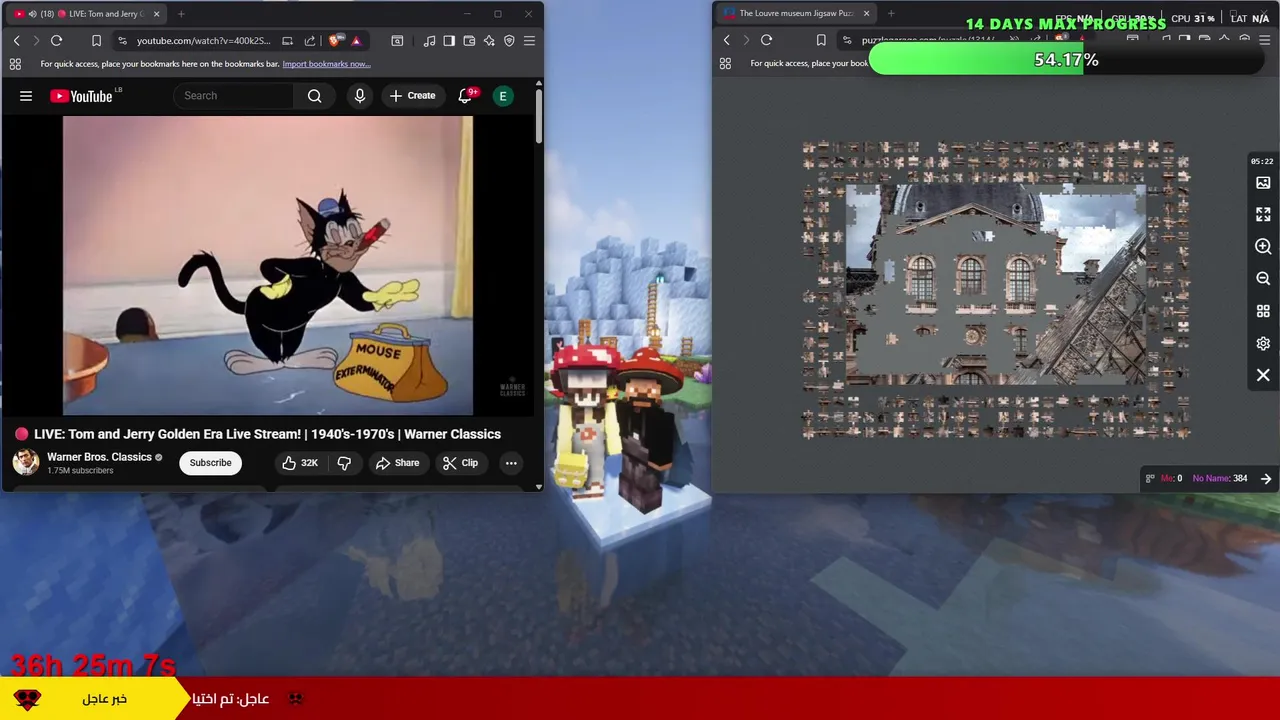Viewport: 1280px width, 720px height.
Task: Select the LIVE: Tom and Jerry tab
Action: pos(87,14)
